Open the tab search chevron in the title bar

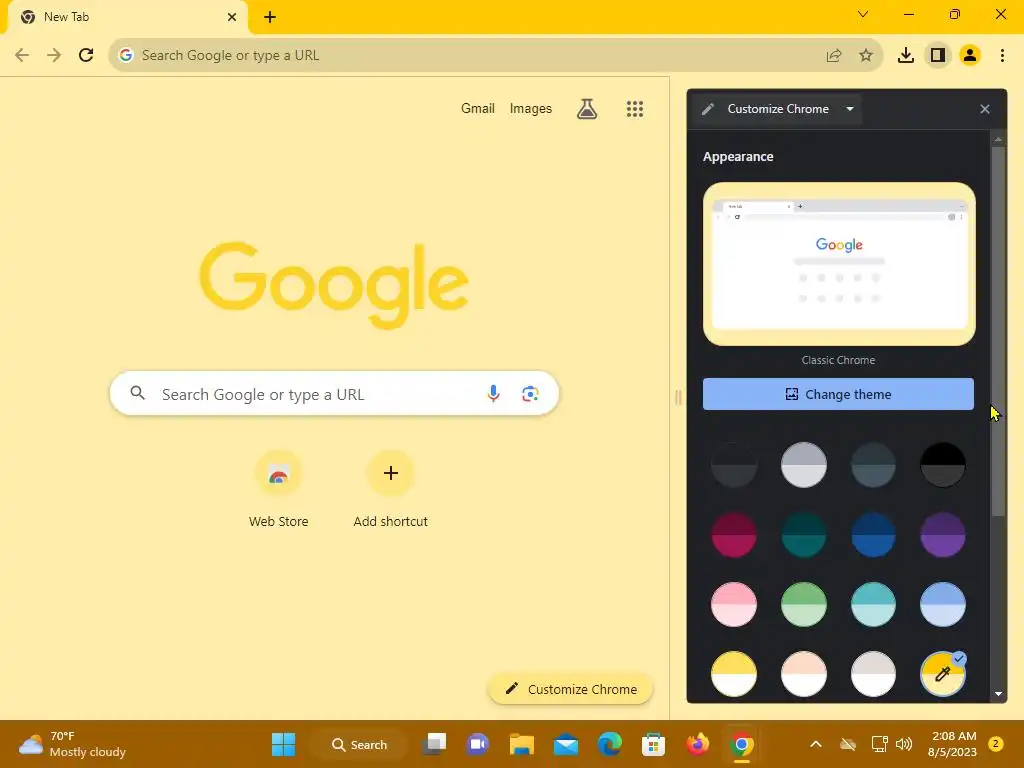point(863,14)
